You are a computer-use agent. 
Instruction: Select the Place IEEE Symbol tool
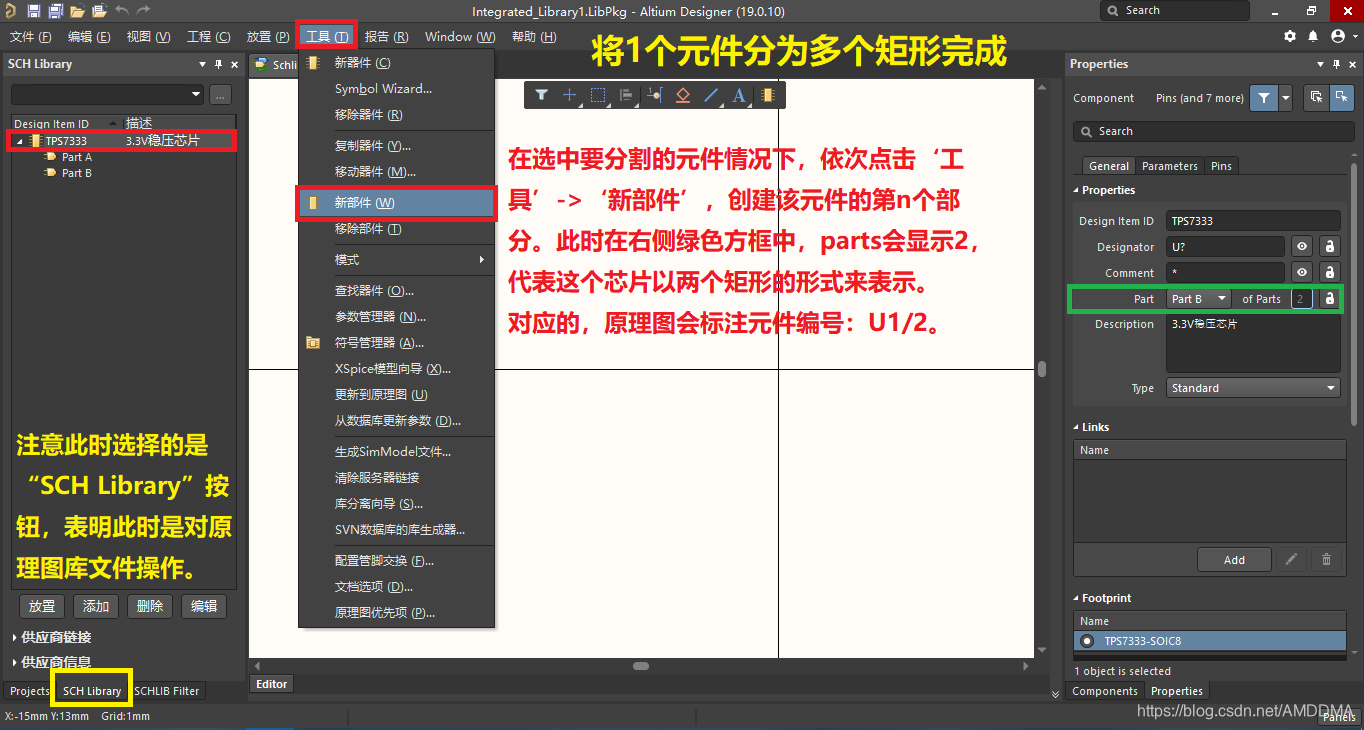click(683, 95)
